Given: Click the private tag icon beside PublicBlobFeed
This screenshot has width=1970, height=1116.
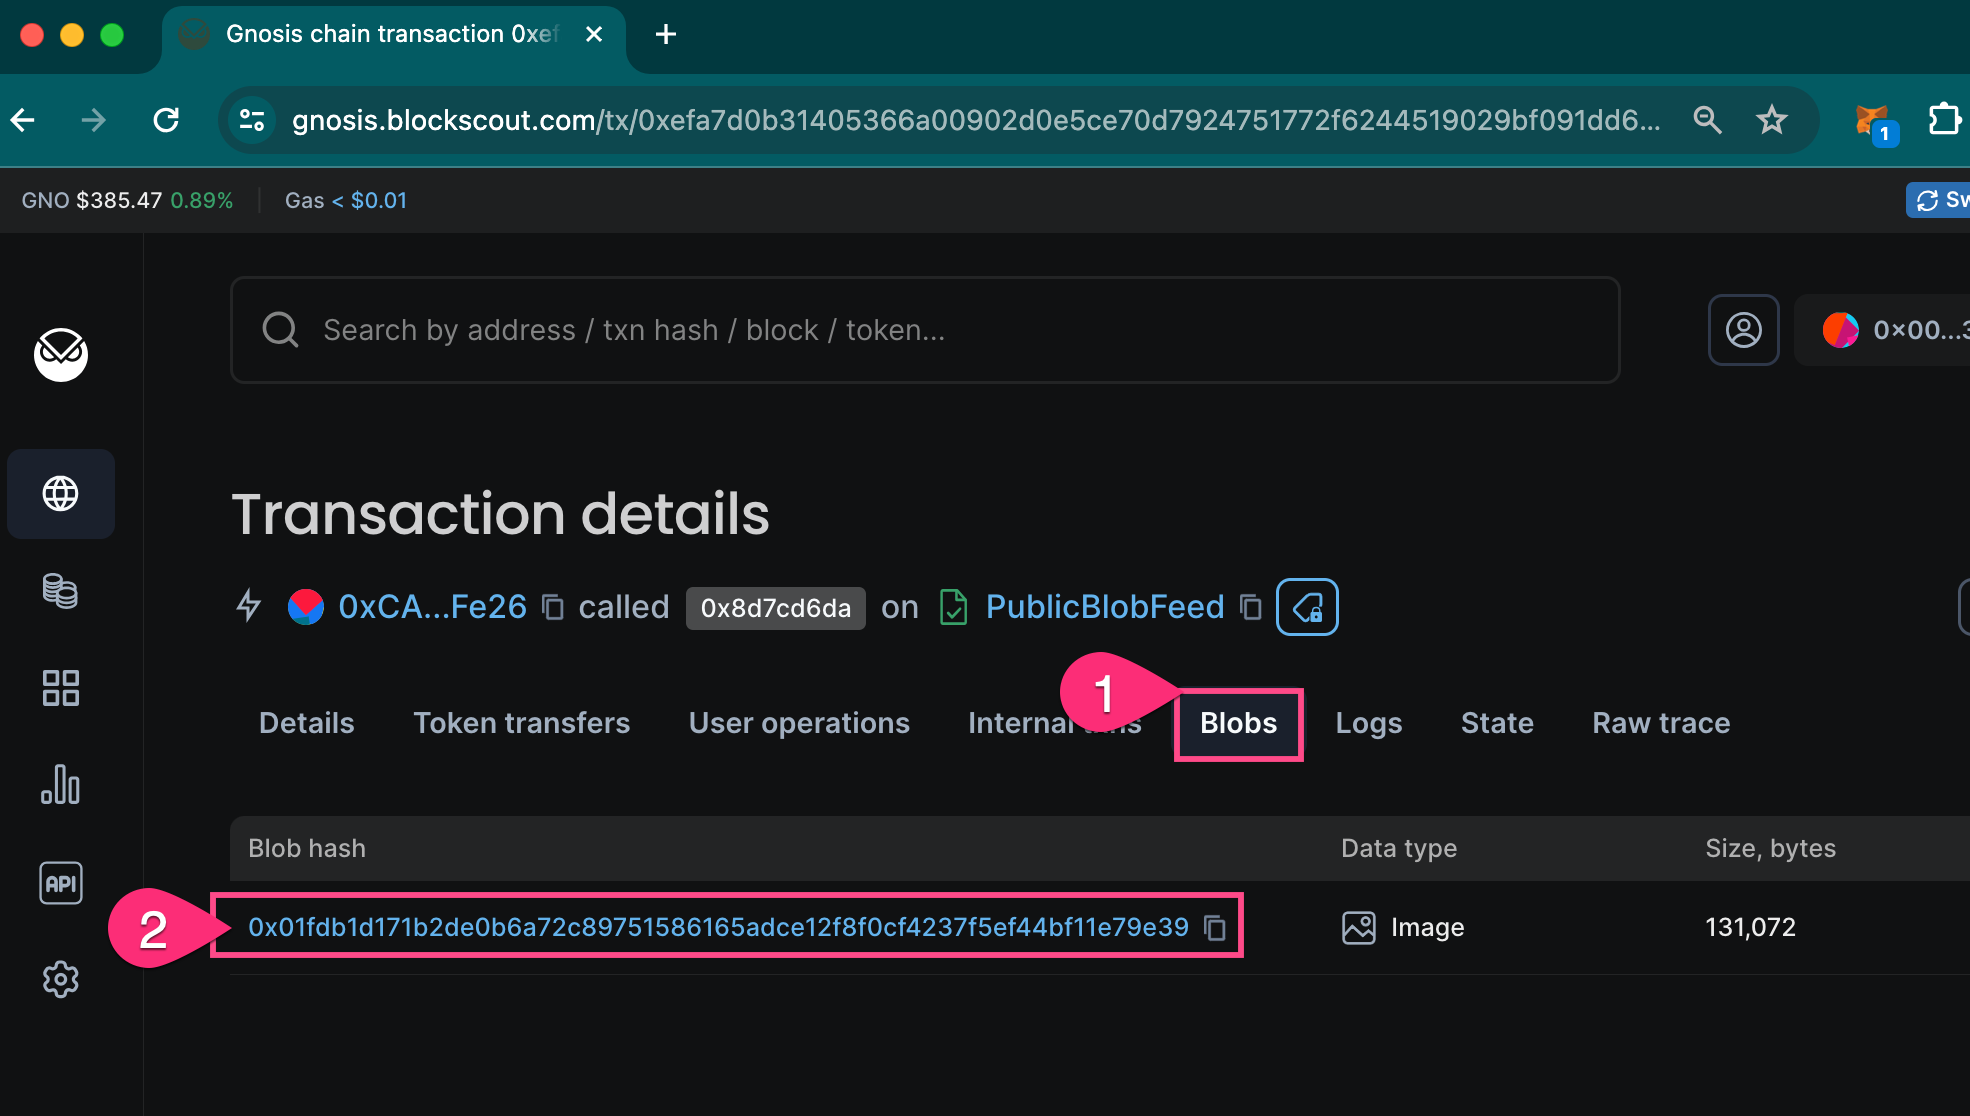Looking at the screenshot, I should click(x=1307, y=607).
